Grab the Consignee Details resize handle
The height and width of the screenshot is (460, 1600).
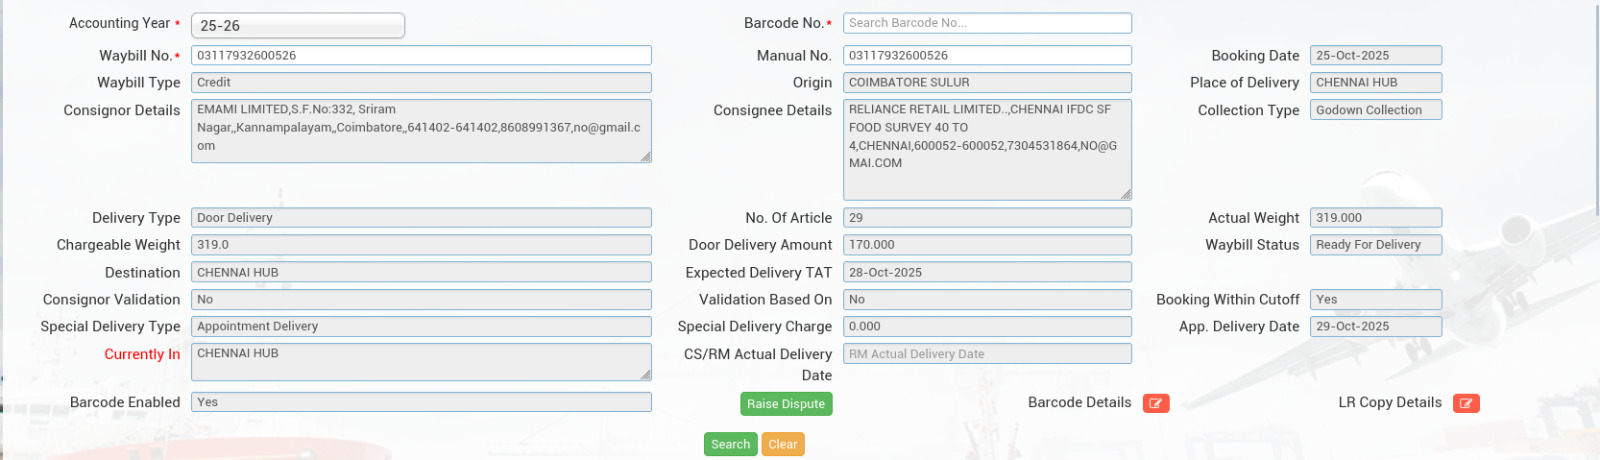pyautogui.click(x=1126, y=194)
